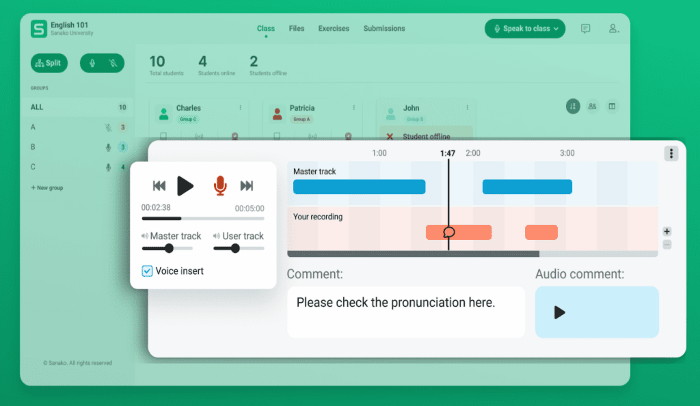The height and width of the screenshot is (406, 700).
Task: Click the rewind (skip back) icon
Action: click(159, 185)
